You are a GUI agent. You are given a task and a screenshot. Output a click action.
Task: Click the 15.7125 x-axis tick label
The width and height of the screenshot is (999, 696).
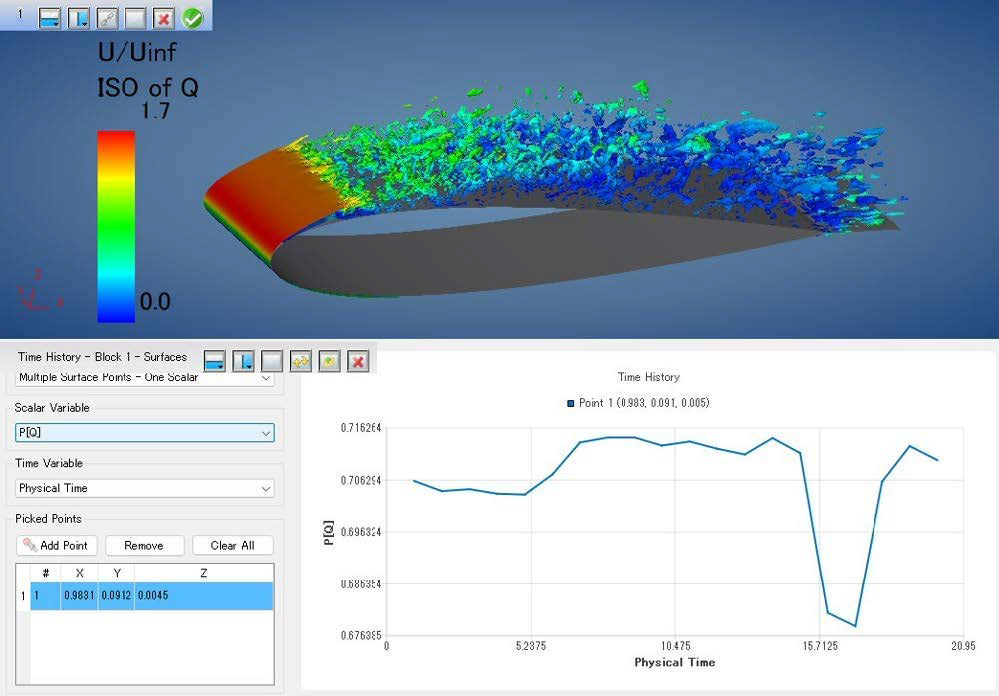[820, 646]
